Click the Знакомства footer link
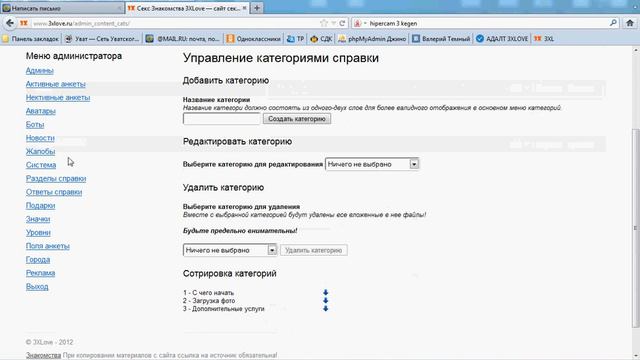The image size is (640, 360). point(43,356)
